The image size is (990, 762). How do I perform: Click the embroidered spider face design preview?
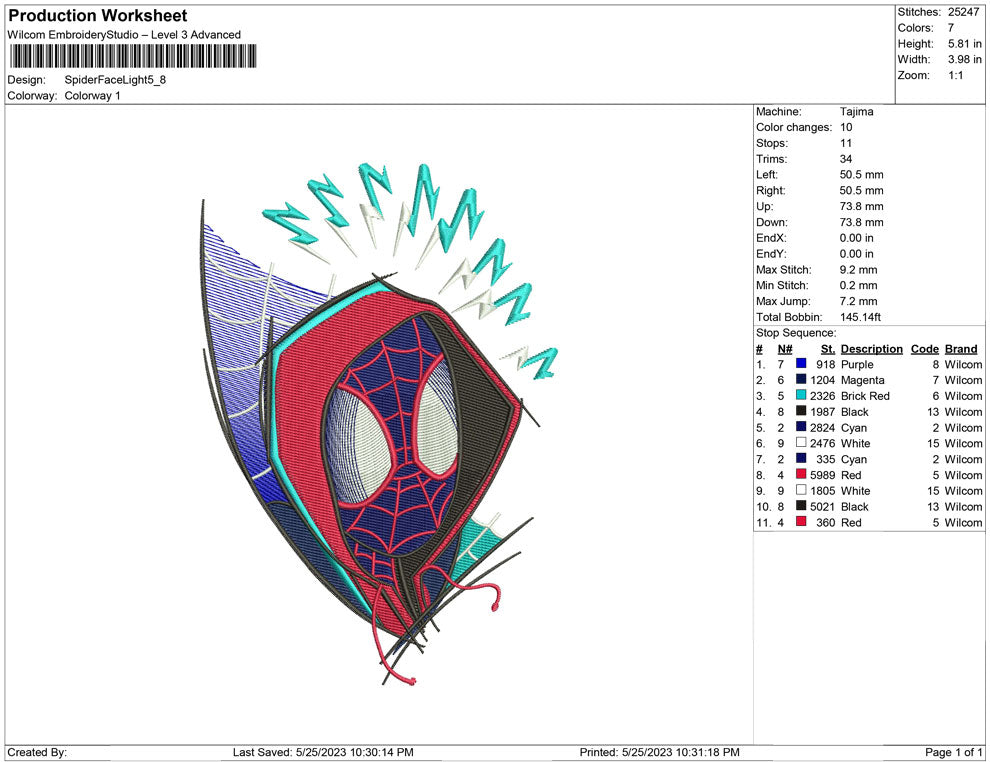pos(377,423)
